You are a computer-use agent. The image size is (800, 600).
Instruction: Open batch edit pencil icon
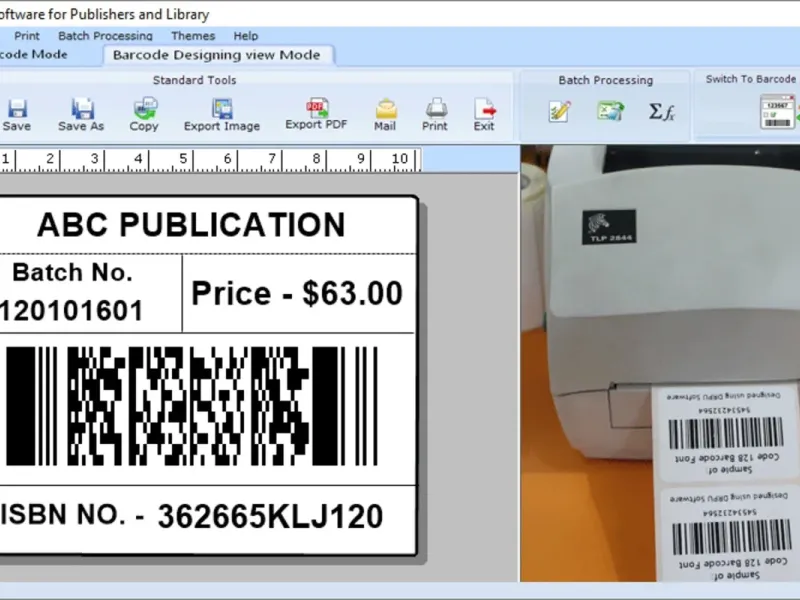tap(559, 111)
